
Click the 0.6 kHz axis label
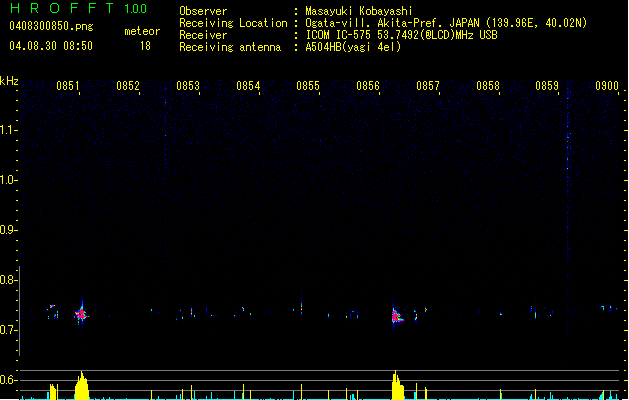coord(8,380)
